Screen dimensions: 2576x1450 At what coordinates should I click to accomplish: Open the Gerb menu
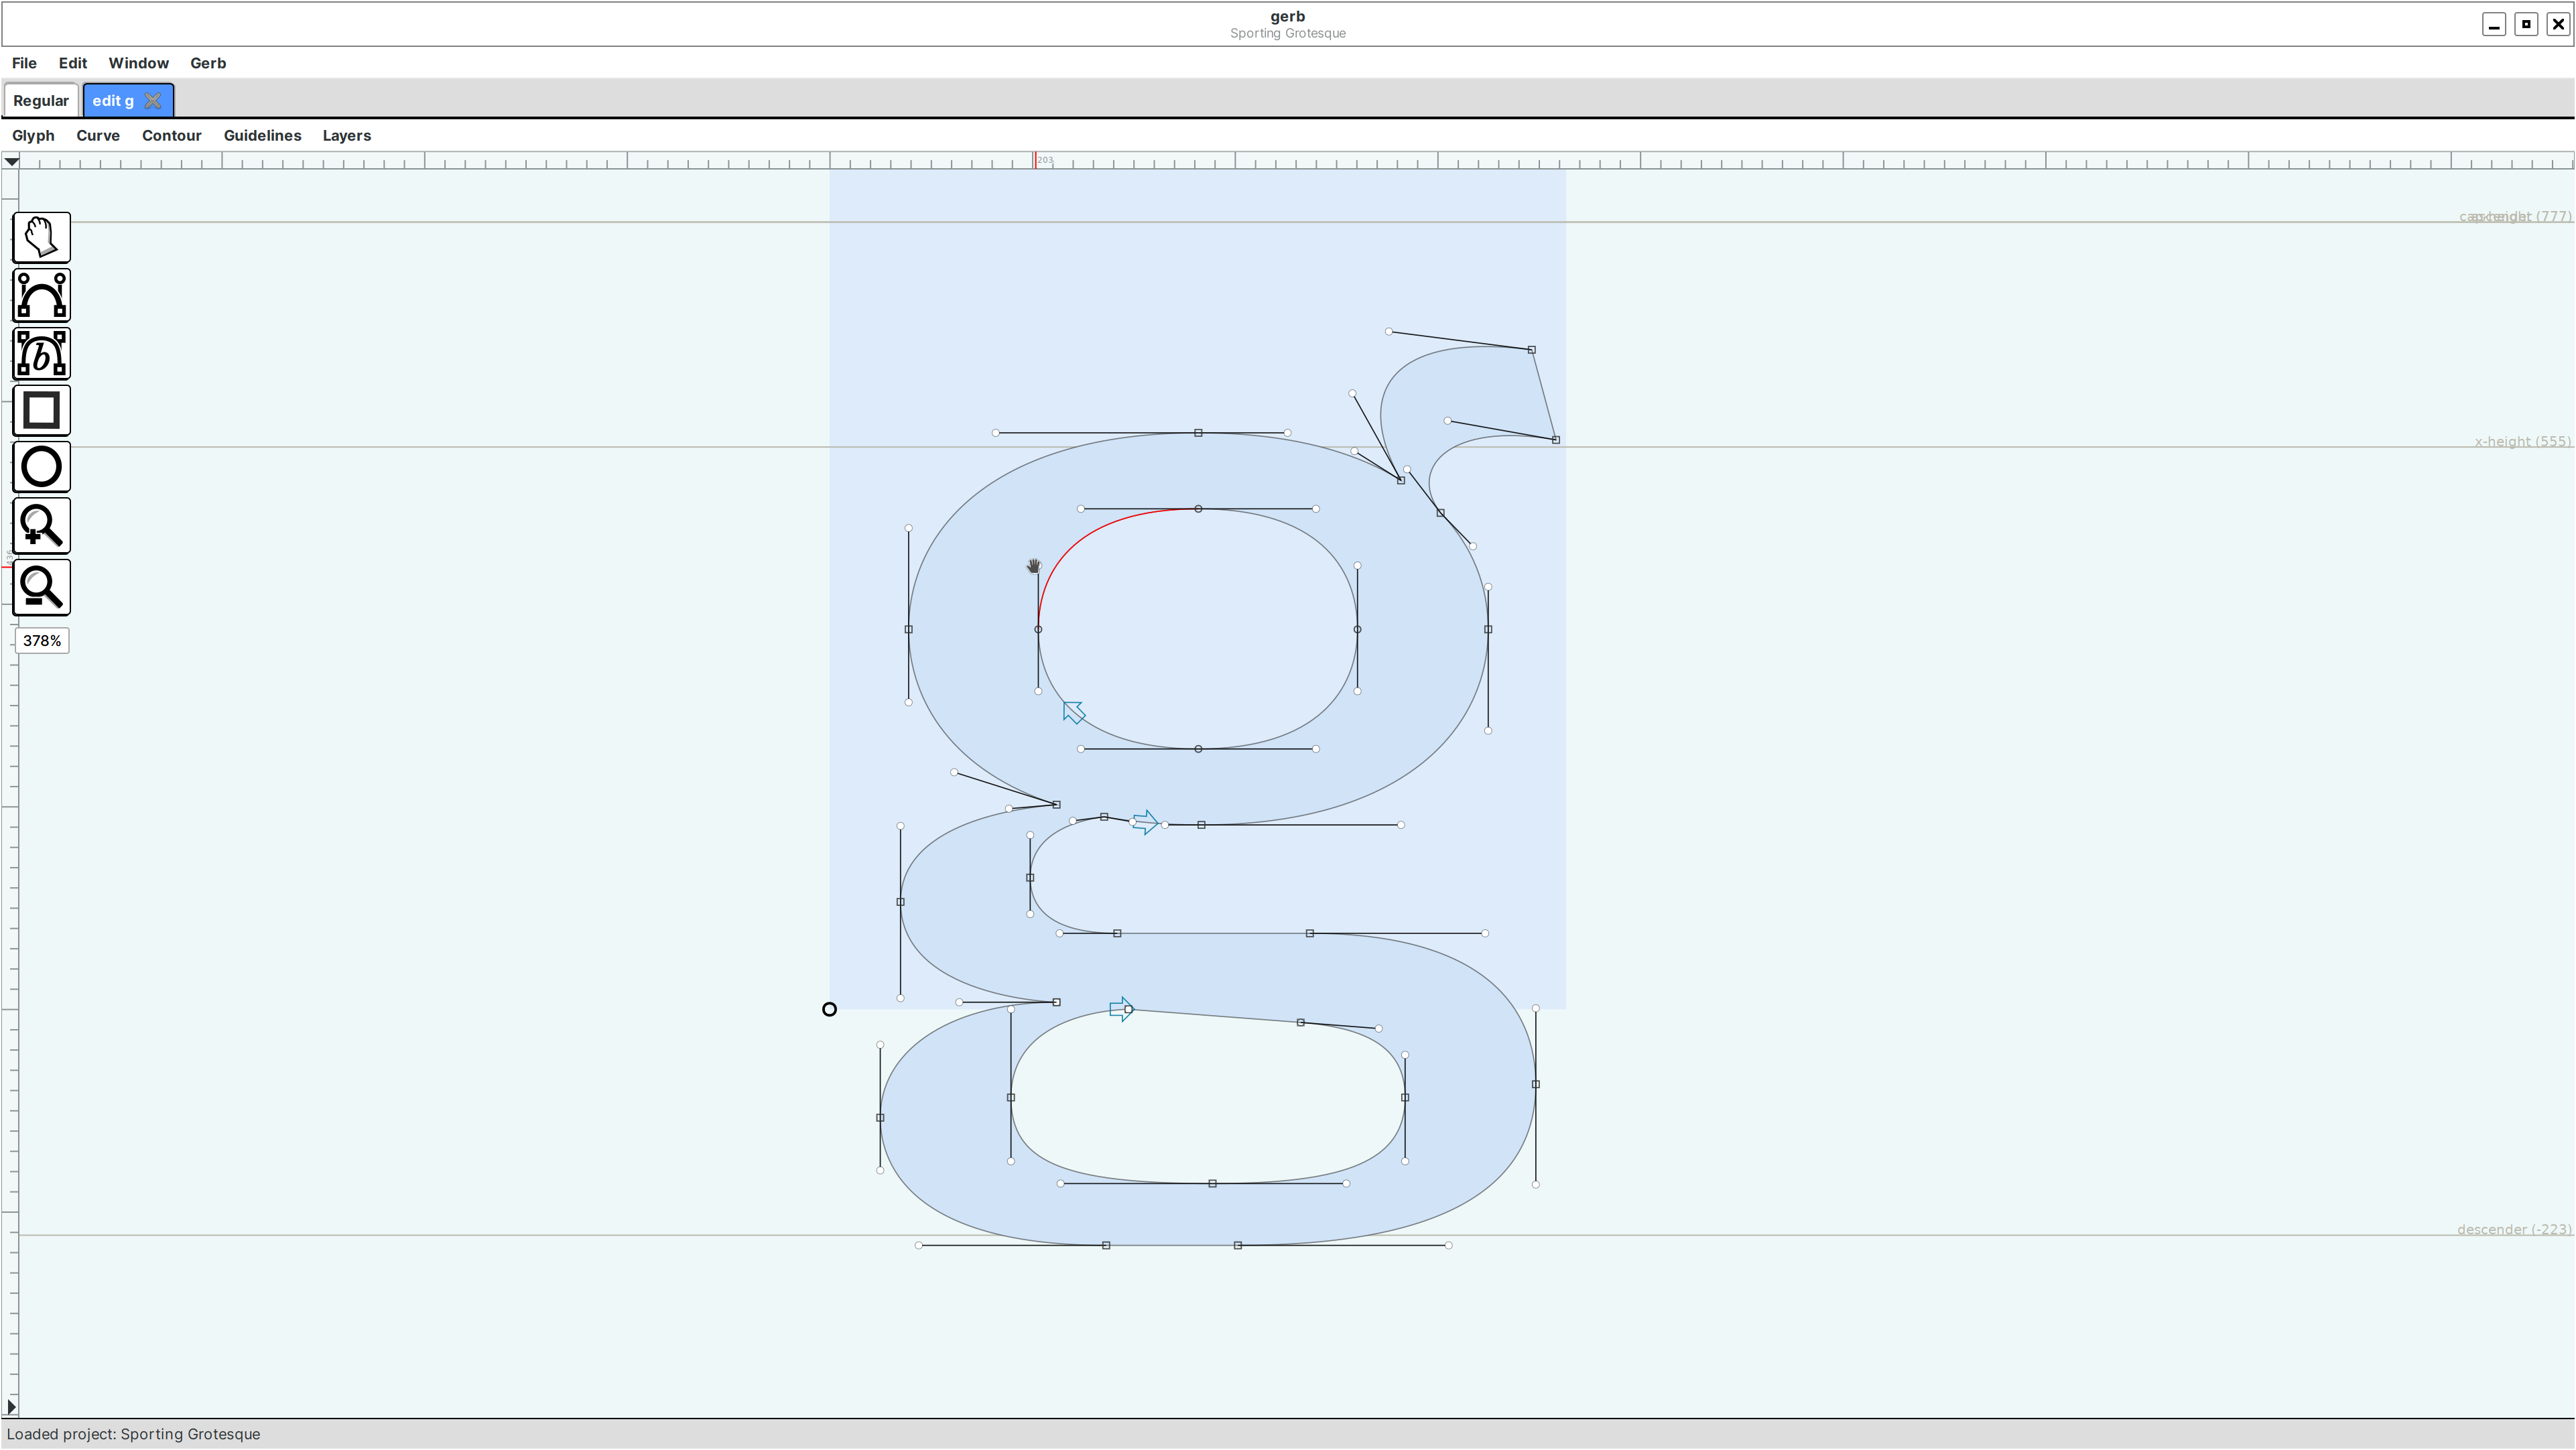pos(208,63)
